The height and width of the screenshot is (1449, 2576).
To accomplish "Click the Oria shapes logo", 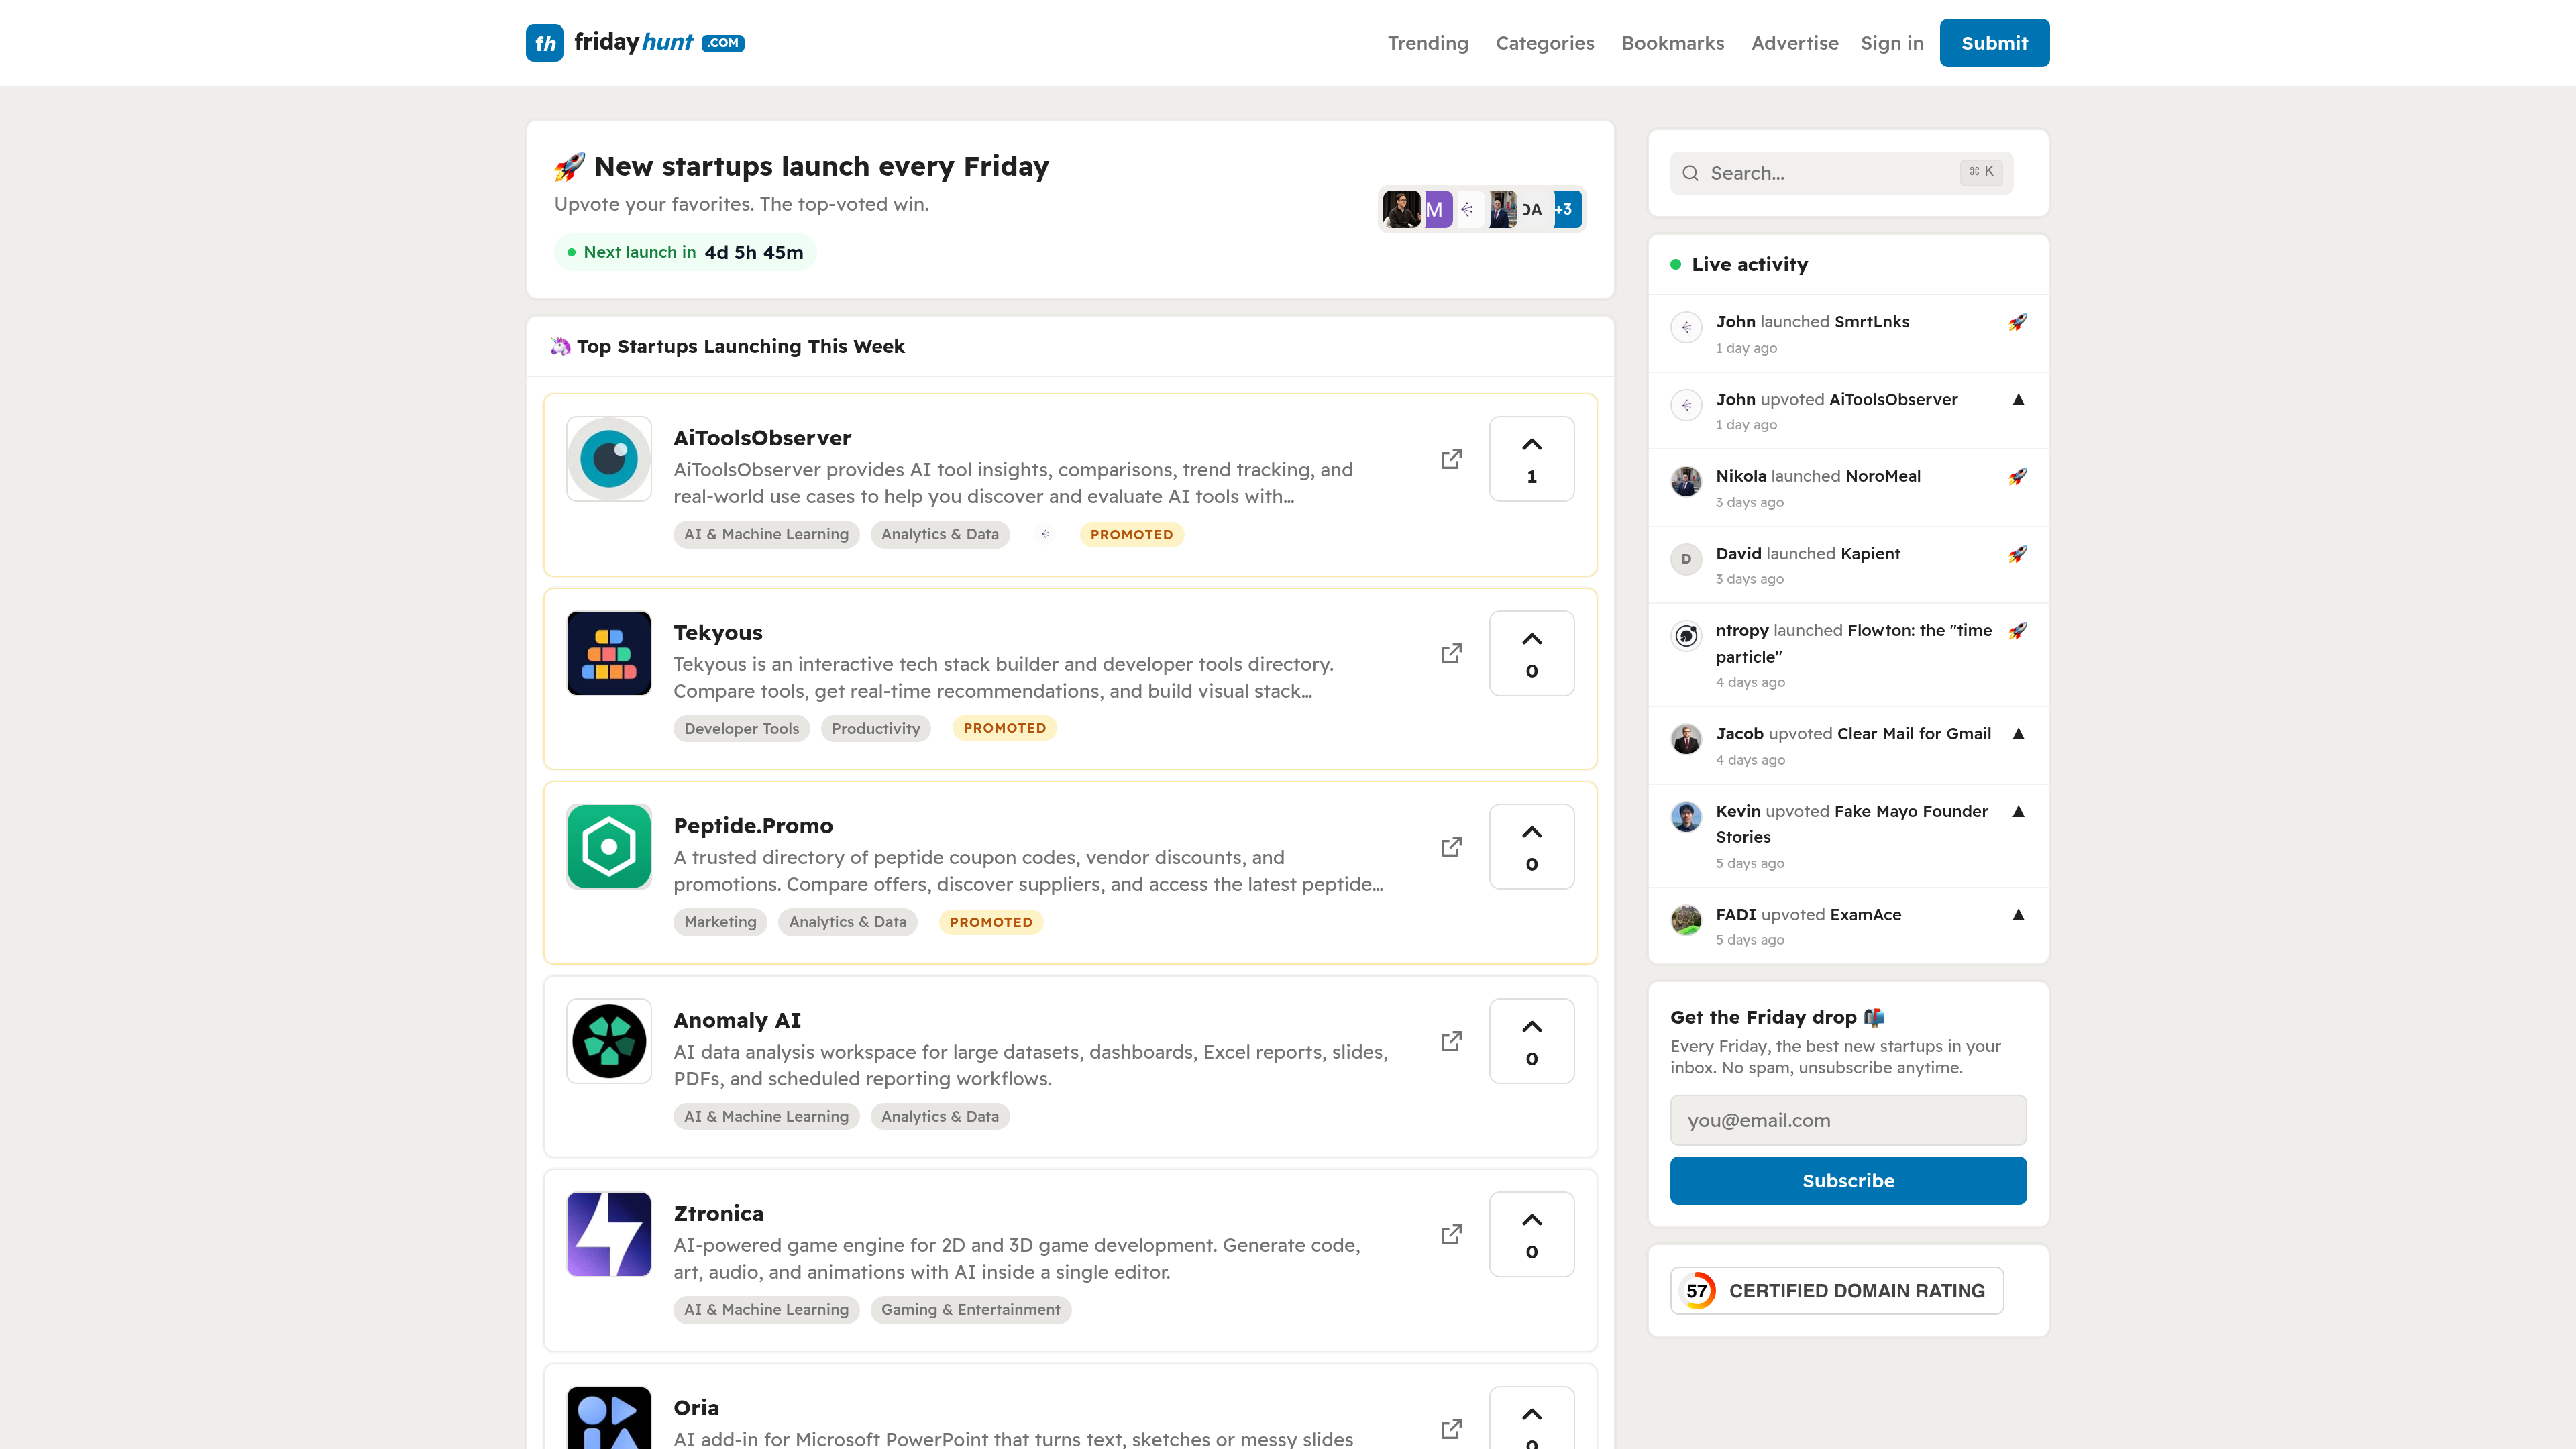I will [609, 1418].
